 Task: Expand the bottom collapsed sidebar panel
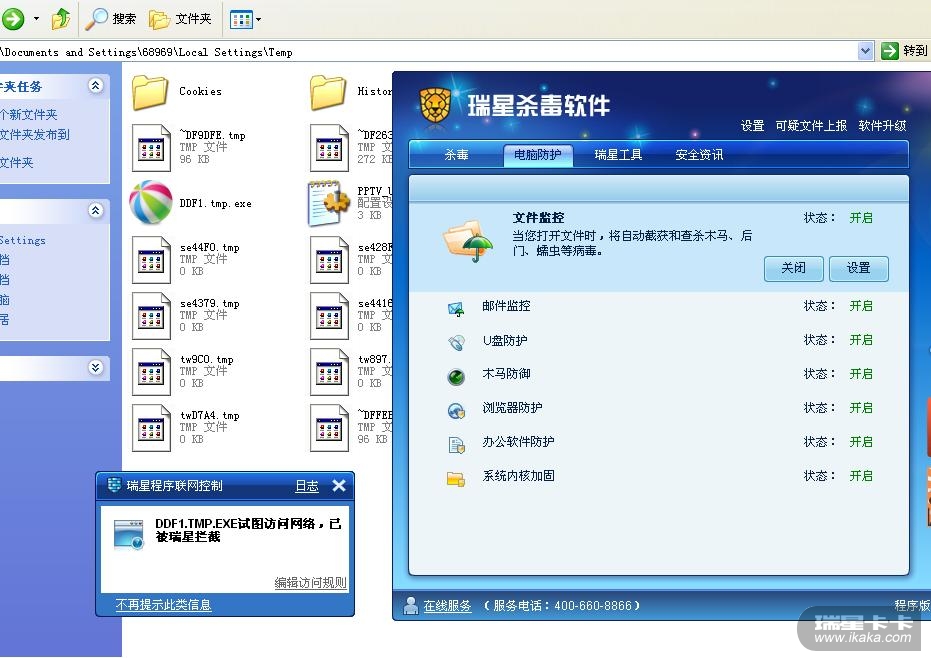[96, 367]
